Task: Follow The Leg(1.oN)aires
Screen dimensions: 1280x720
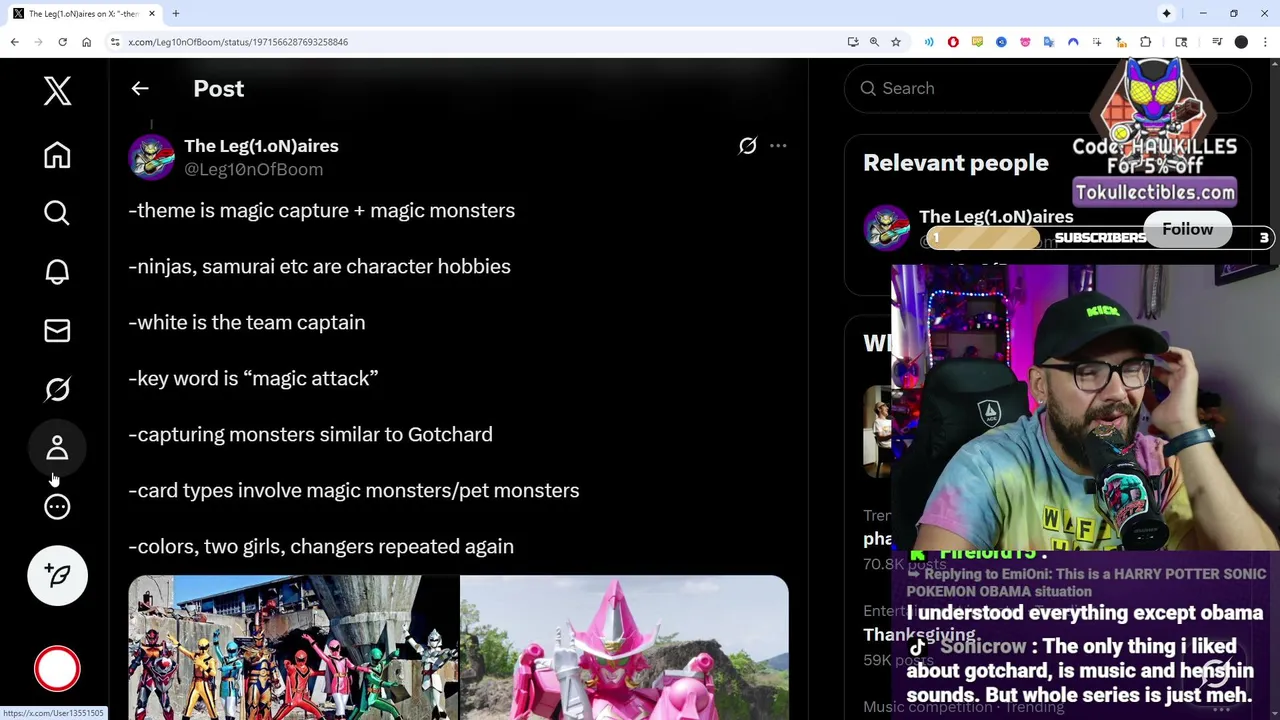Action: (1187, 229)
